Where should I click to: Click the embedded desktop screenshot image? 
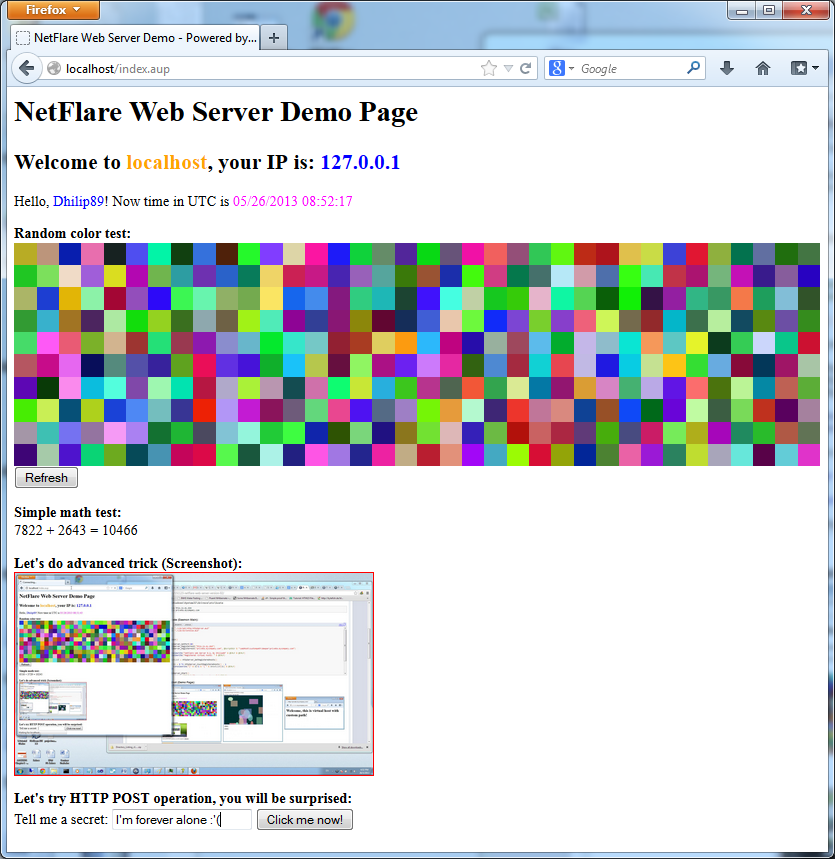(x=194, y=674)
